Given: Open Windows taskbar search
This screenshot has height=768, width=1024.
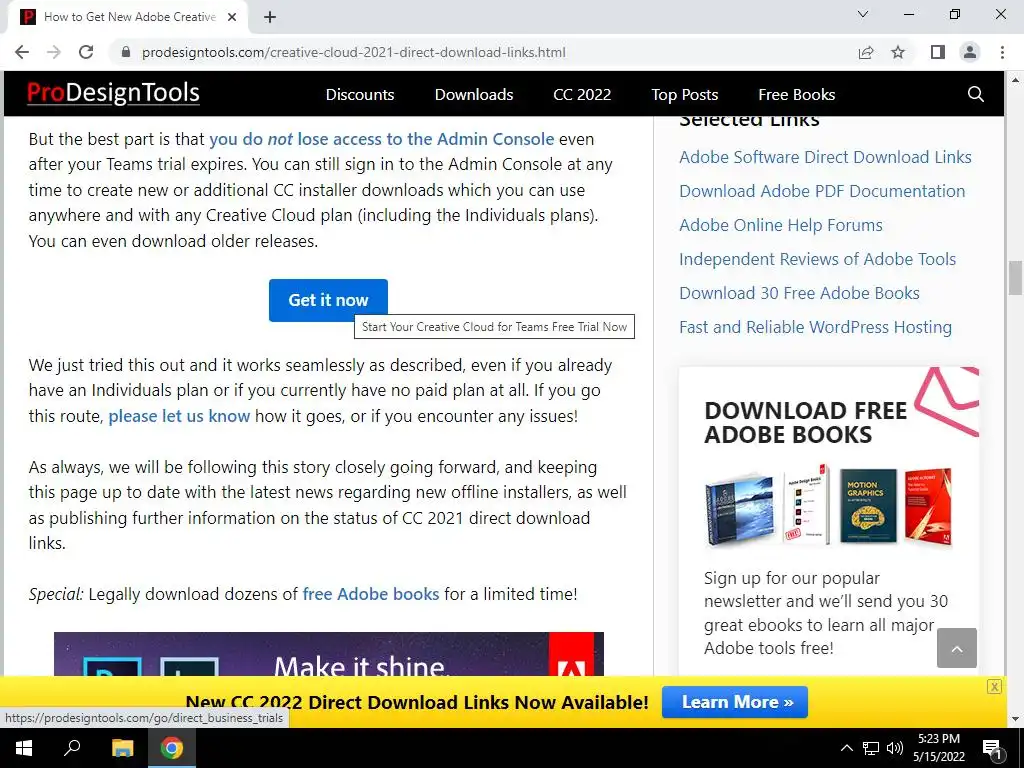Looking at the screenshot, I should 72,748.
